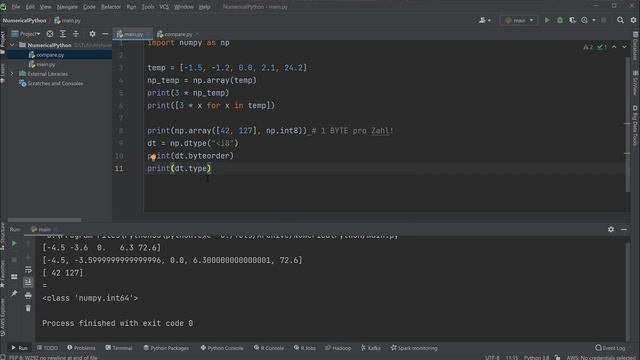
Task: Toggle soft-wrap icon in Run panel
Action: pyautogui.click(x=28, y=269)
